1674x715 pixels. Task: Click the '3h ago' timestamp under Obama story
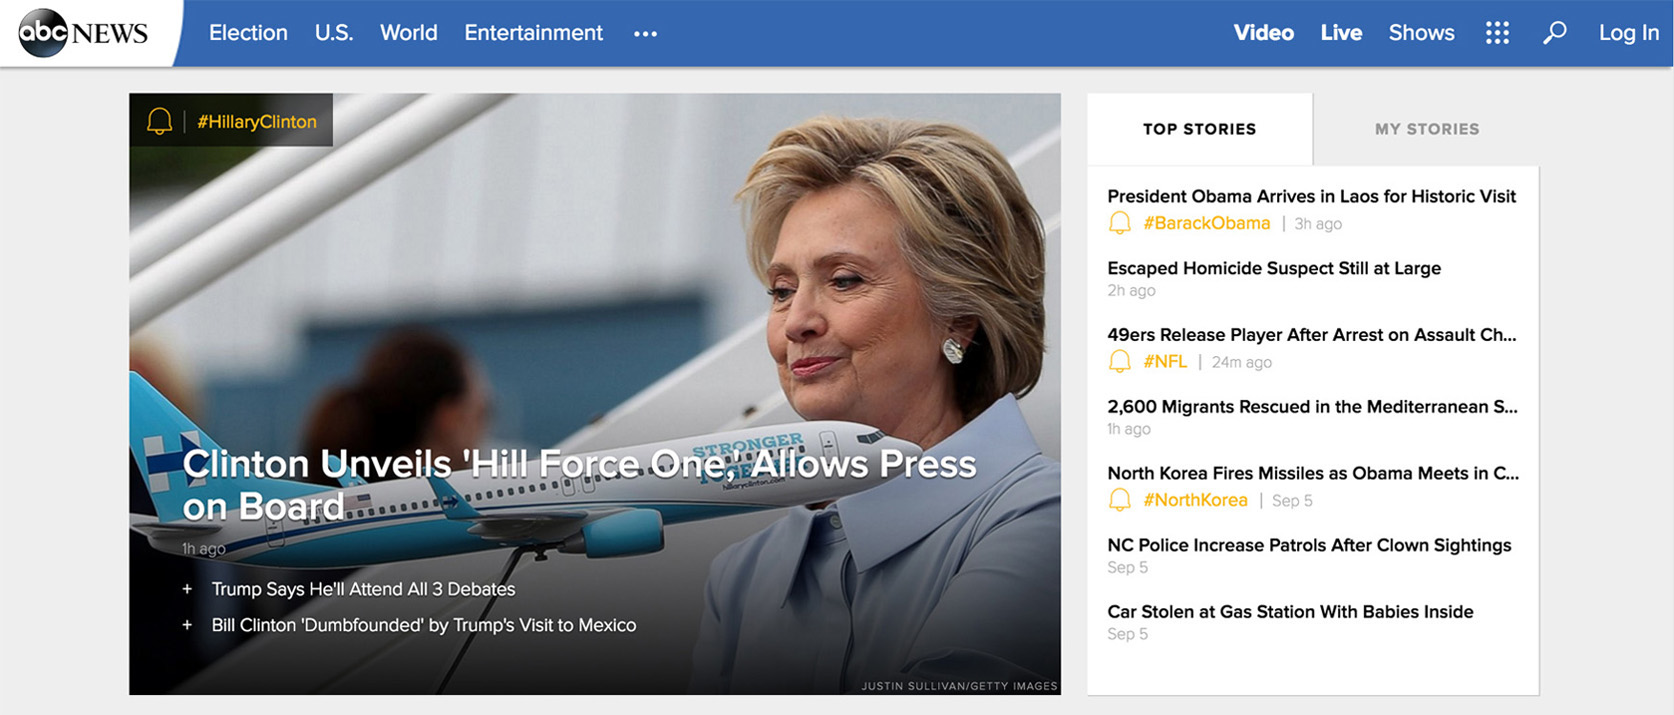(x=1318, y=224)
